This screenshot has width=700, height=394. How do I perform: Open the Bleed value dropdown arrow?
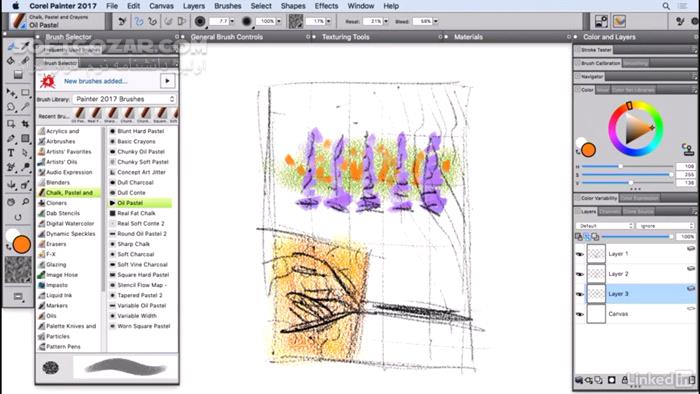[x=436, y=21]
